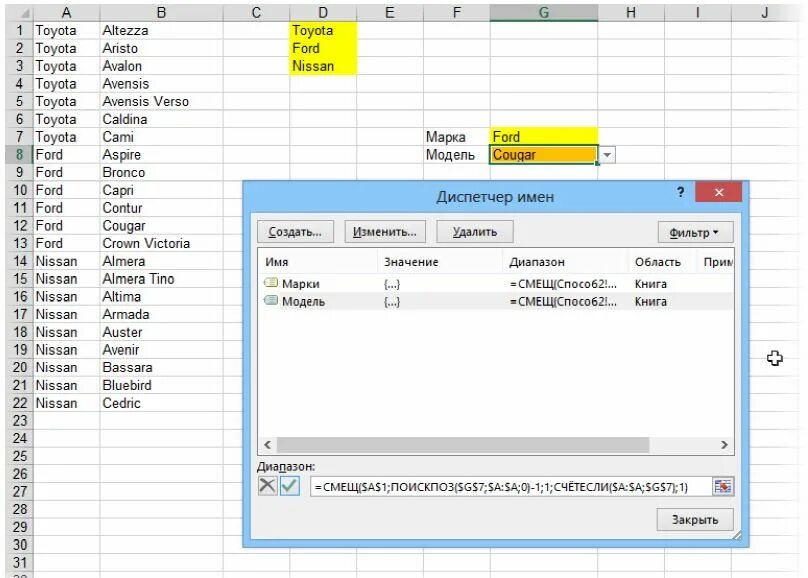Select the Avensis Verso cell
The width and height of the screenshot is (808, 578).
coord(161,101)
